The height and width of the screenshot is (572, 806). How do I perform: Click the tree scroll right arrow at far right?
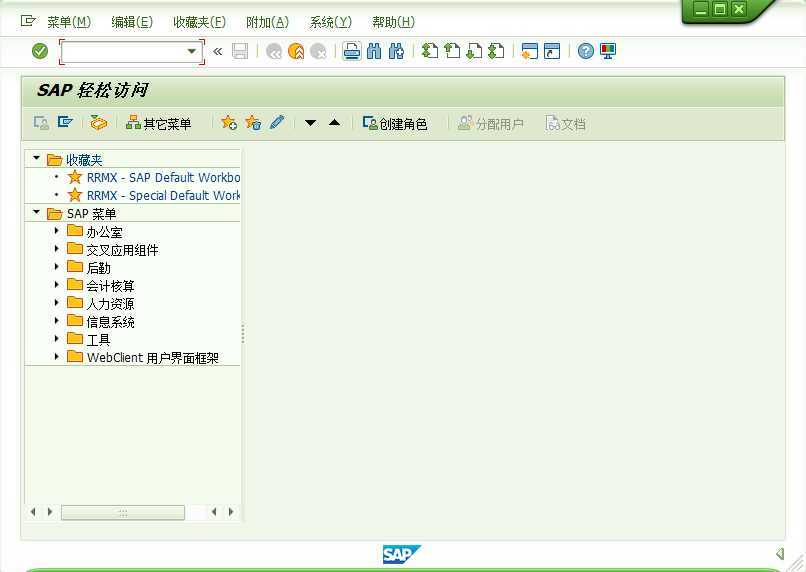[231, 512]
